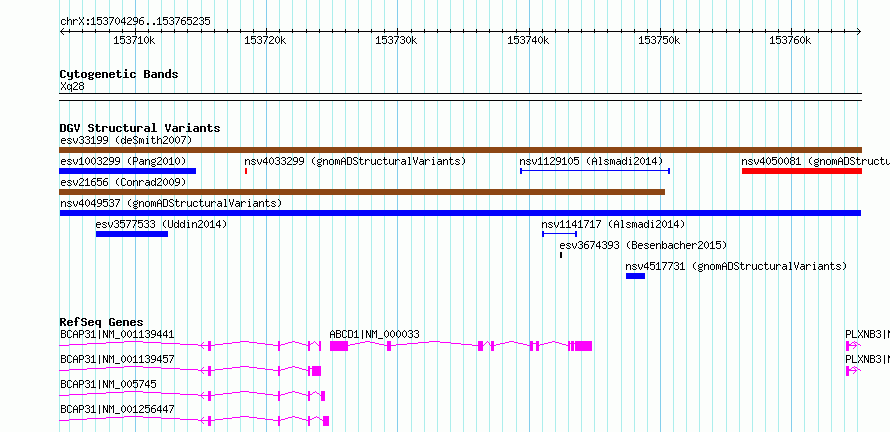Open the nsv4050081 variant label
890x432 pixels.
[x=815, y=161]
